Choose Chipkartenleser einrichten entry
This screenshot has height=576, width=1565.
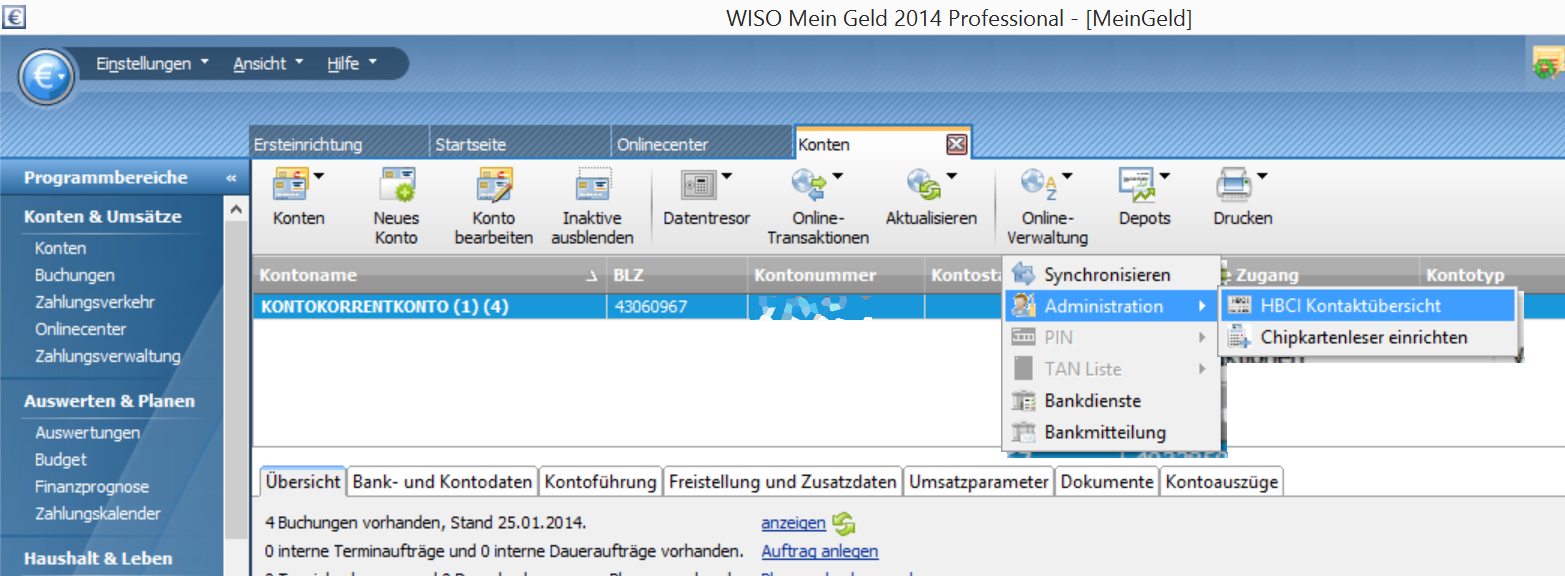1367,338
